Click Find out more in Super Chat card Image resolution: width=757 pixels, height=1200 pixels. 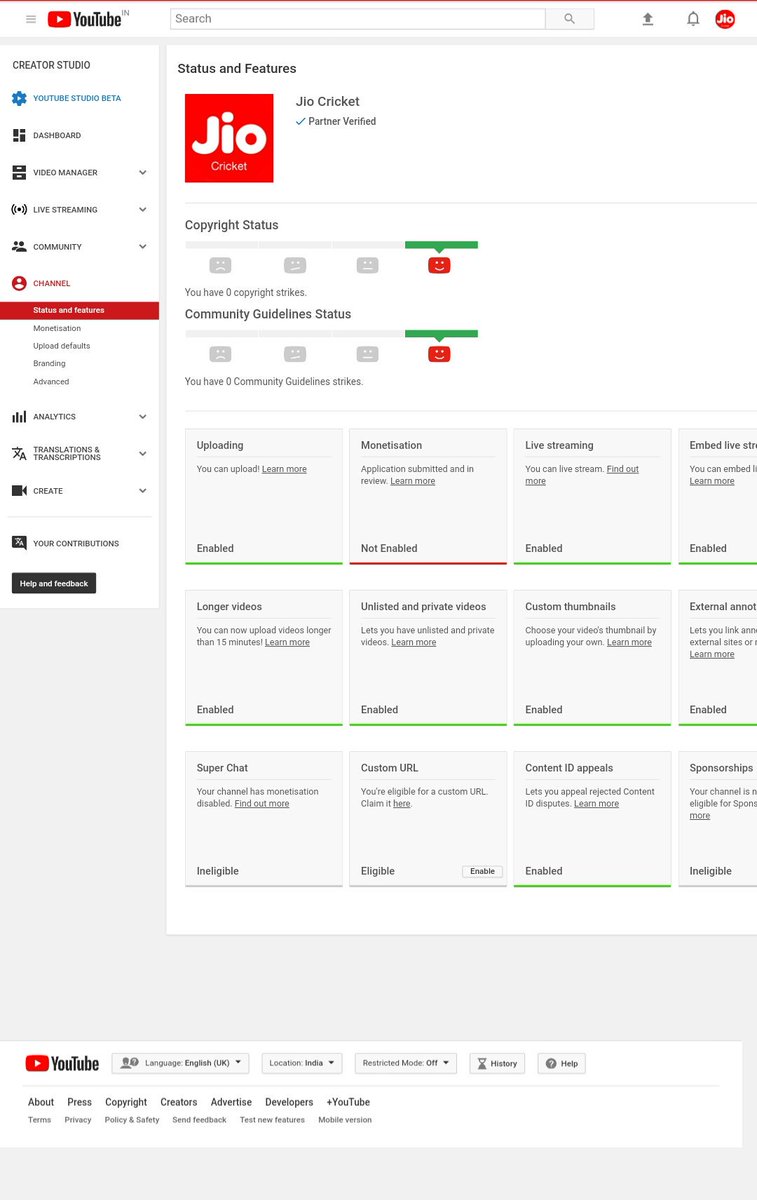pyautogui.click(x=262, y=803)
